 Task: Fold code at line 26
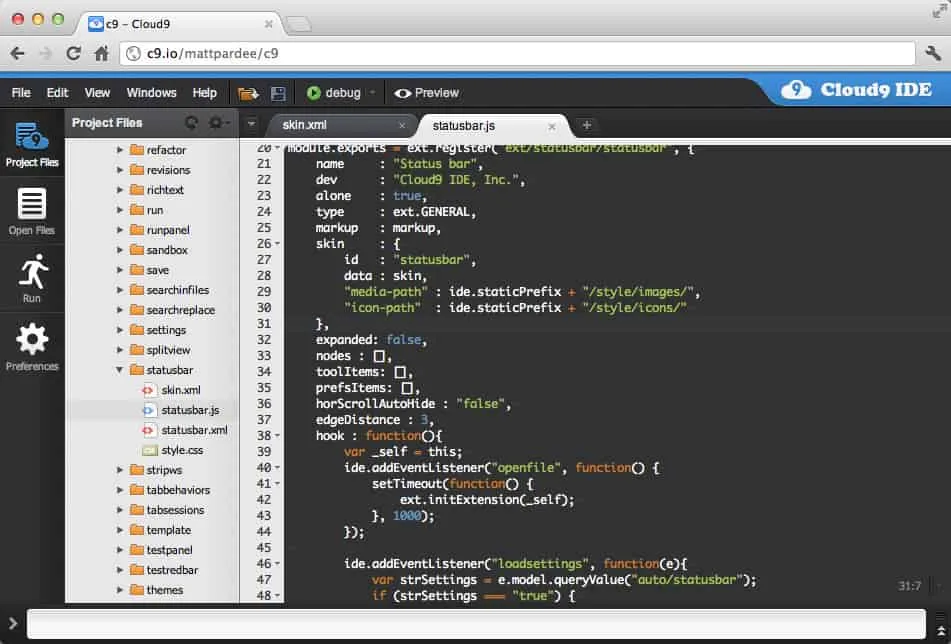(x=277, y=244)
